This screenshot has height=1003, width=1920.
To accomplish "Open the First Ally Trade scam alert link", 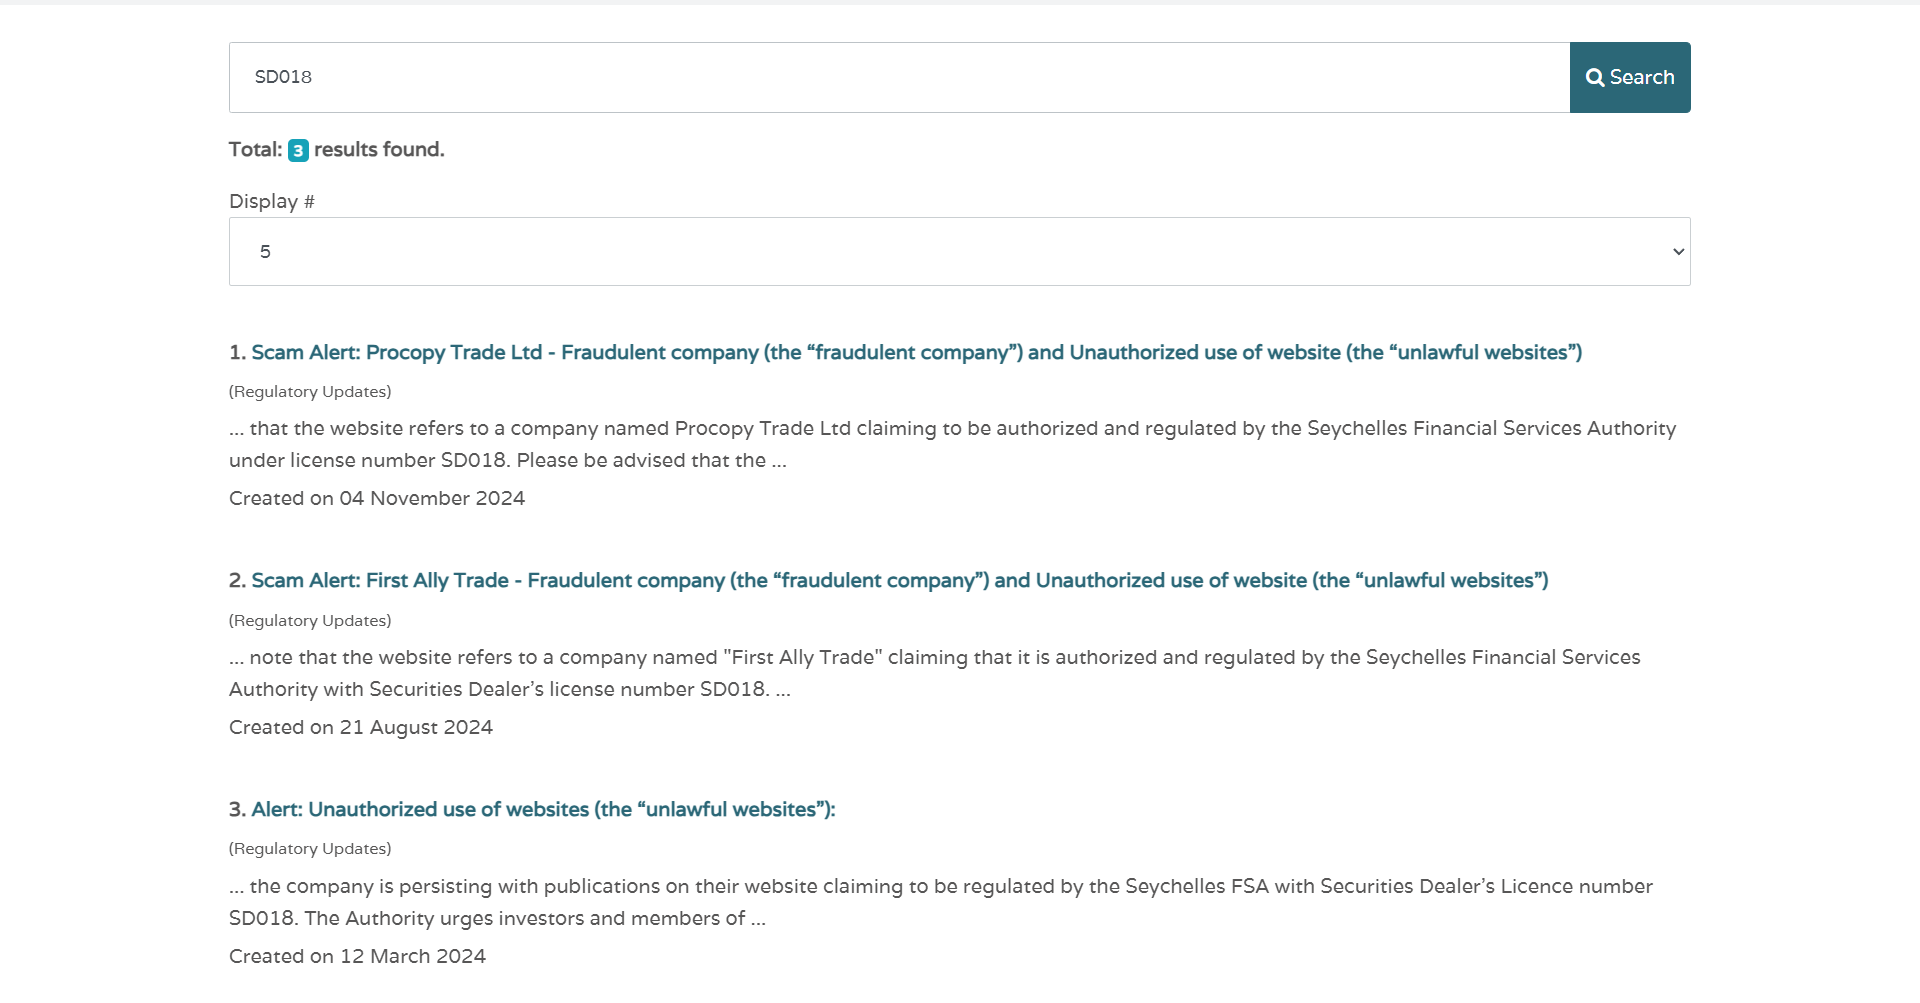I will pyautogui.click(x=900, y=580).
